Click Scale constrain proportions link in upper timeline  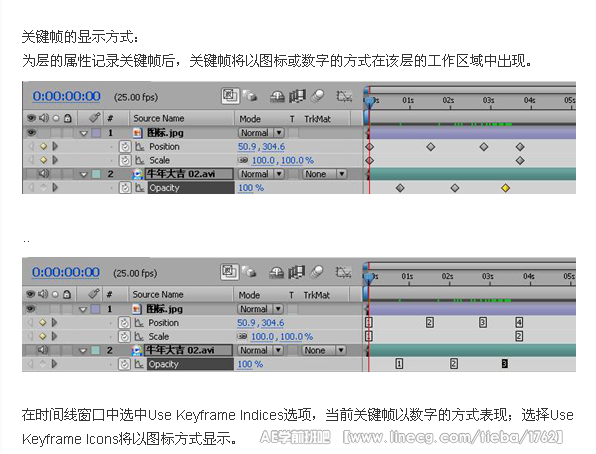pos(243,160)
